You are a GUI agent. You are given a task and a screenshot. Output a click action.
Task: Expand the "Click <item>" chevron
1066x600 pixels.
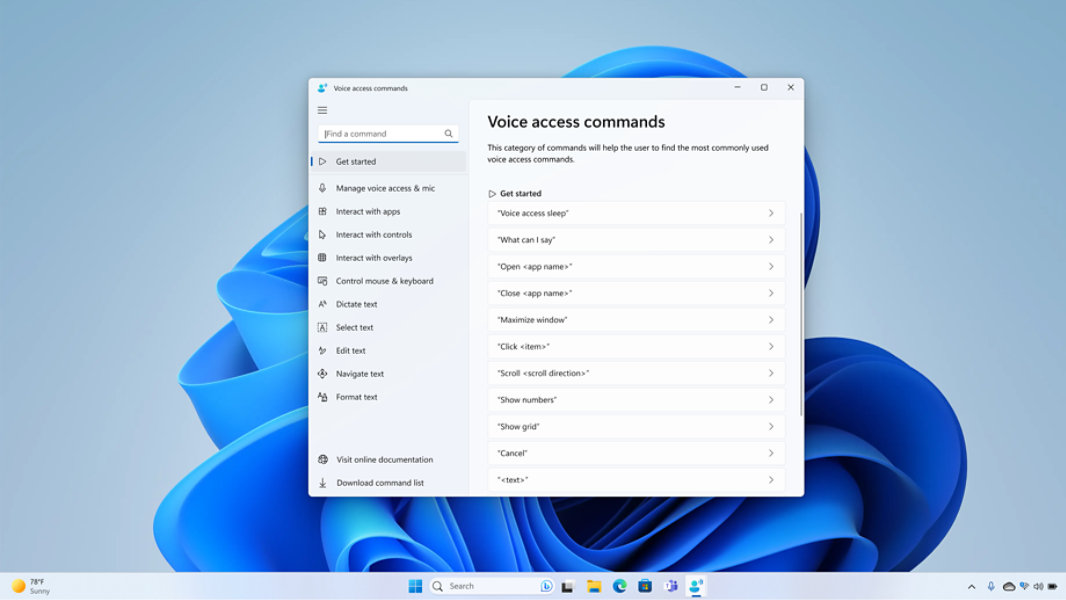coord(771,347)
